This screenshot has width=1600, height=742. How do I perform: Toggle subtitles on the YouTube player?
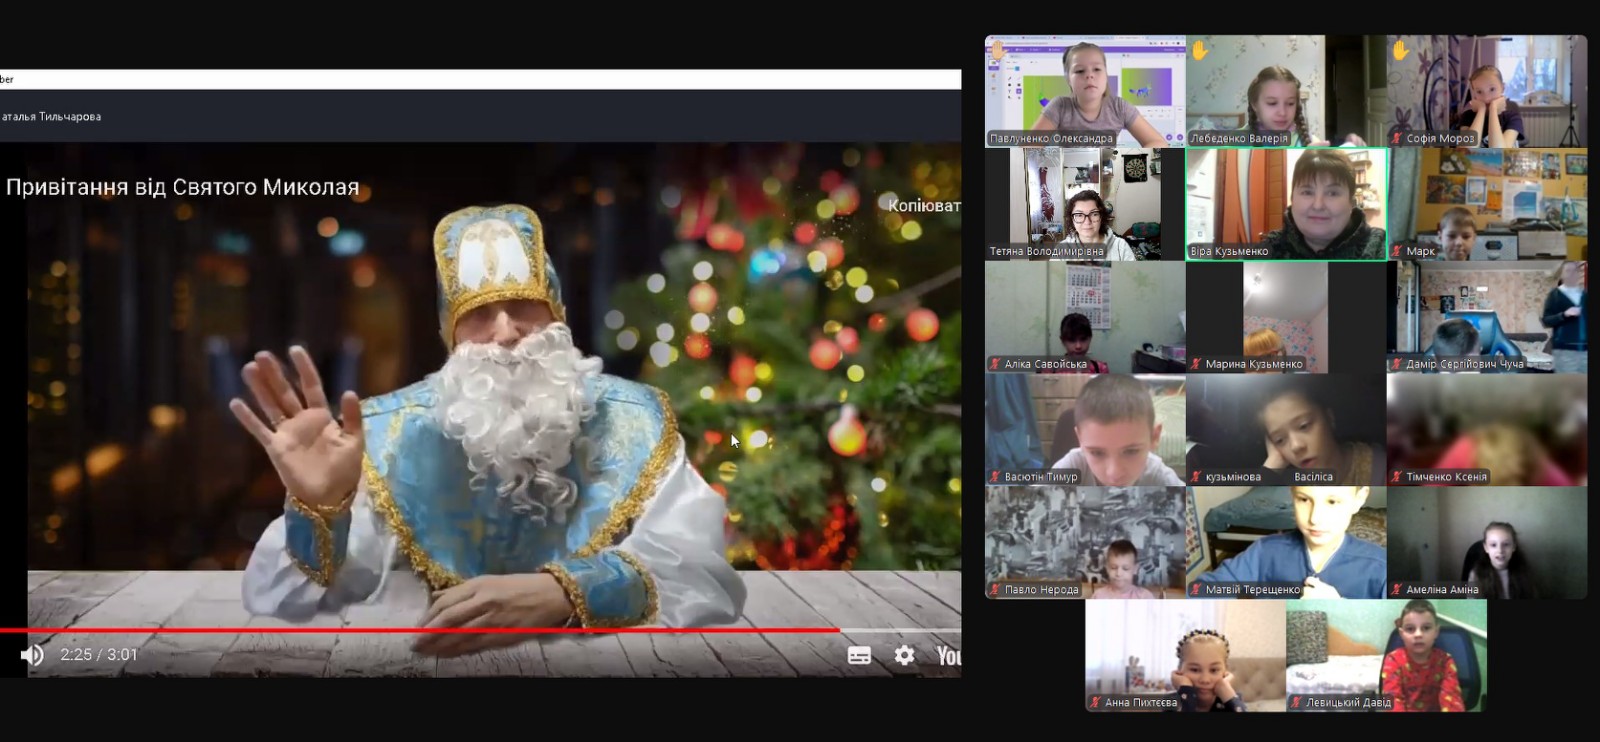[859, 655]
